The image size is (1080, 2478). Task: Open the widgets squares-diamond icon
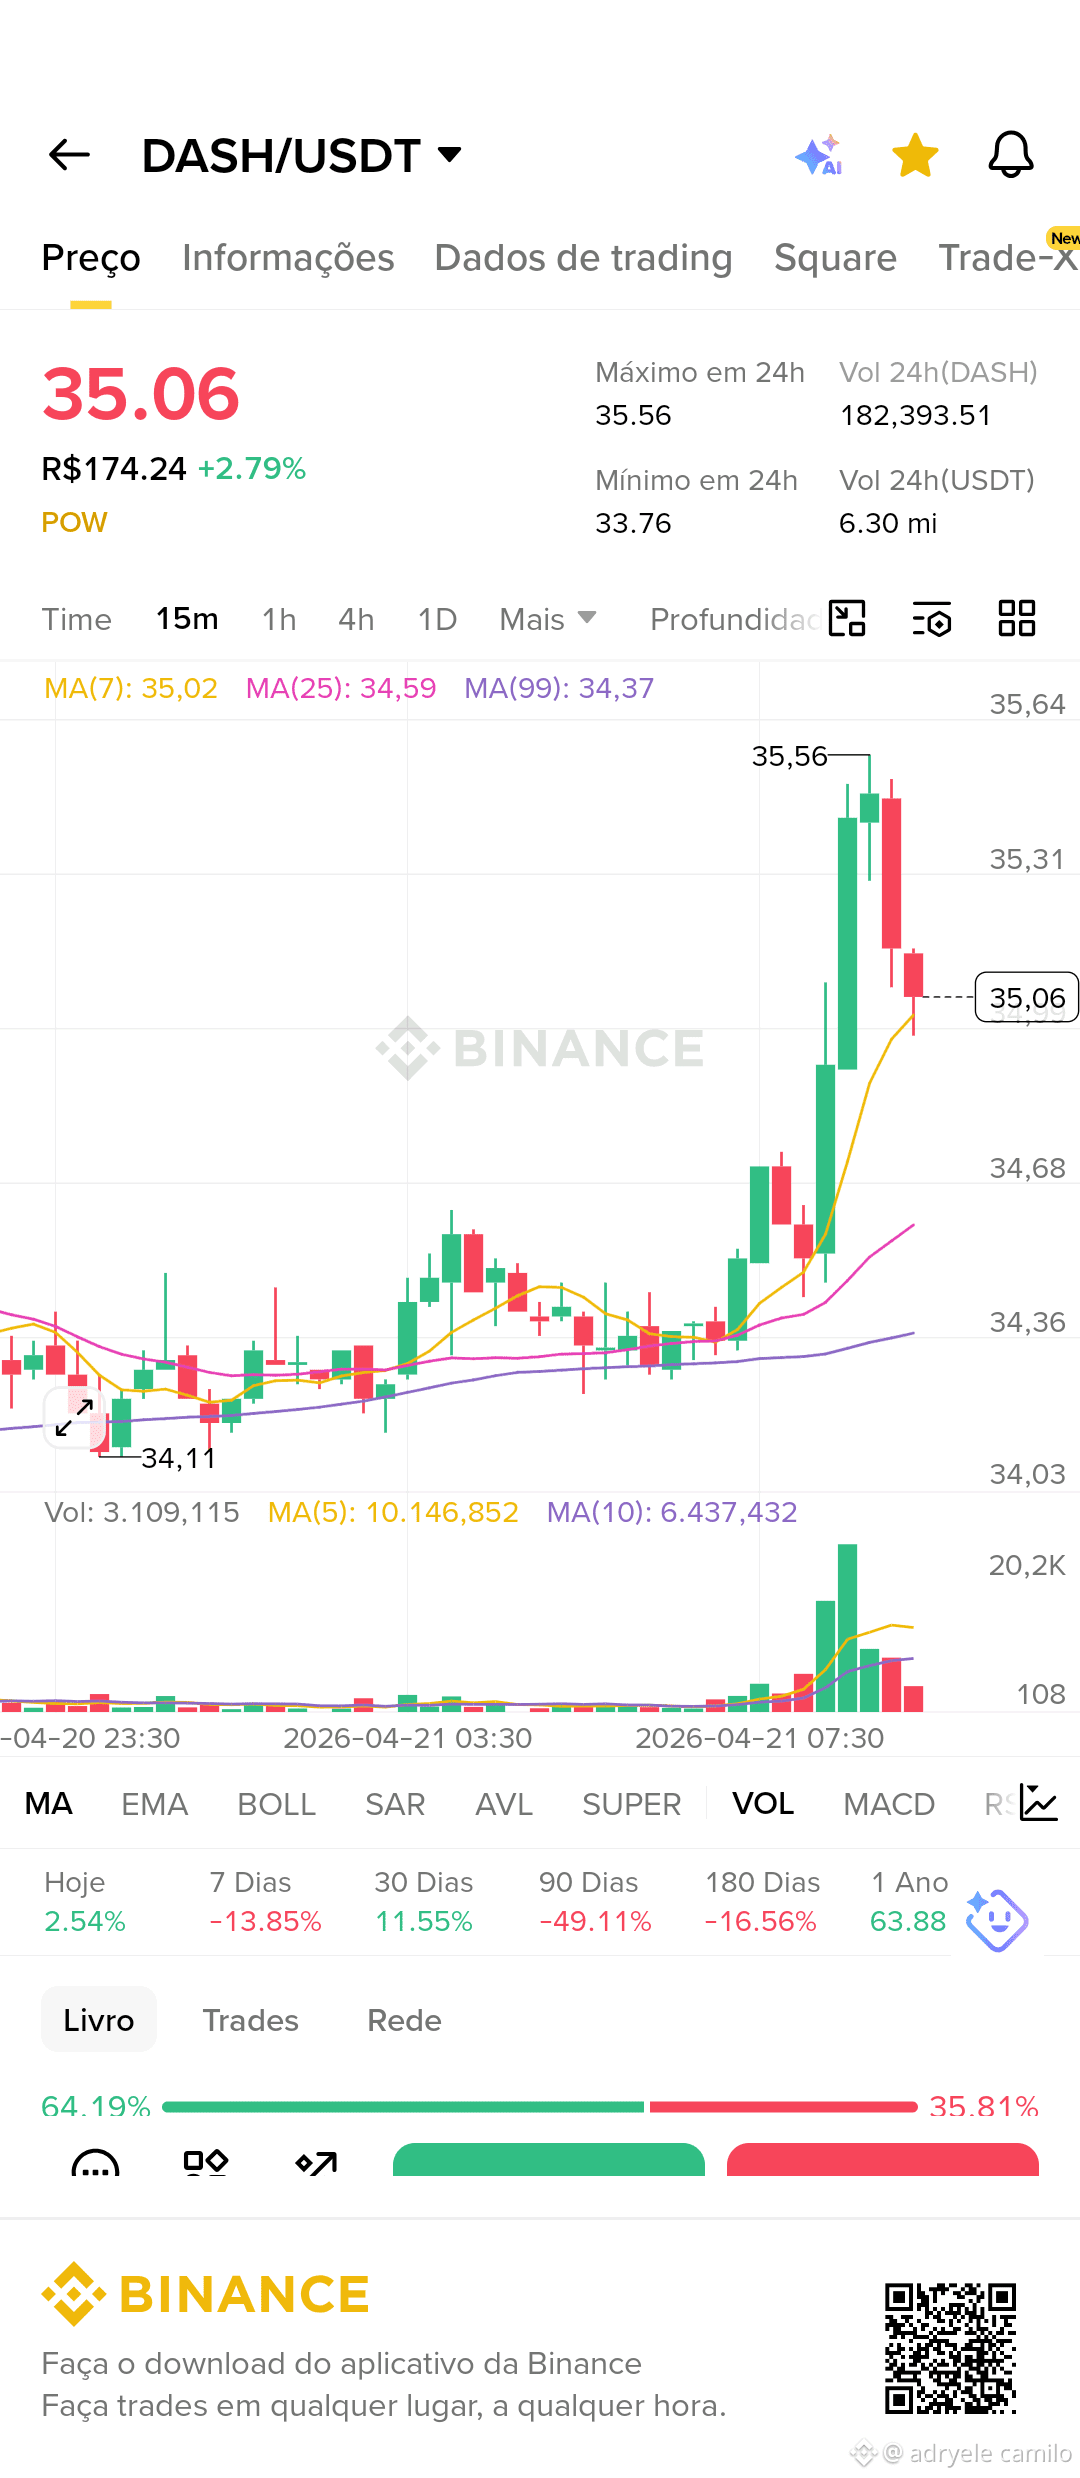coord(206,2163)
